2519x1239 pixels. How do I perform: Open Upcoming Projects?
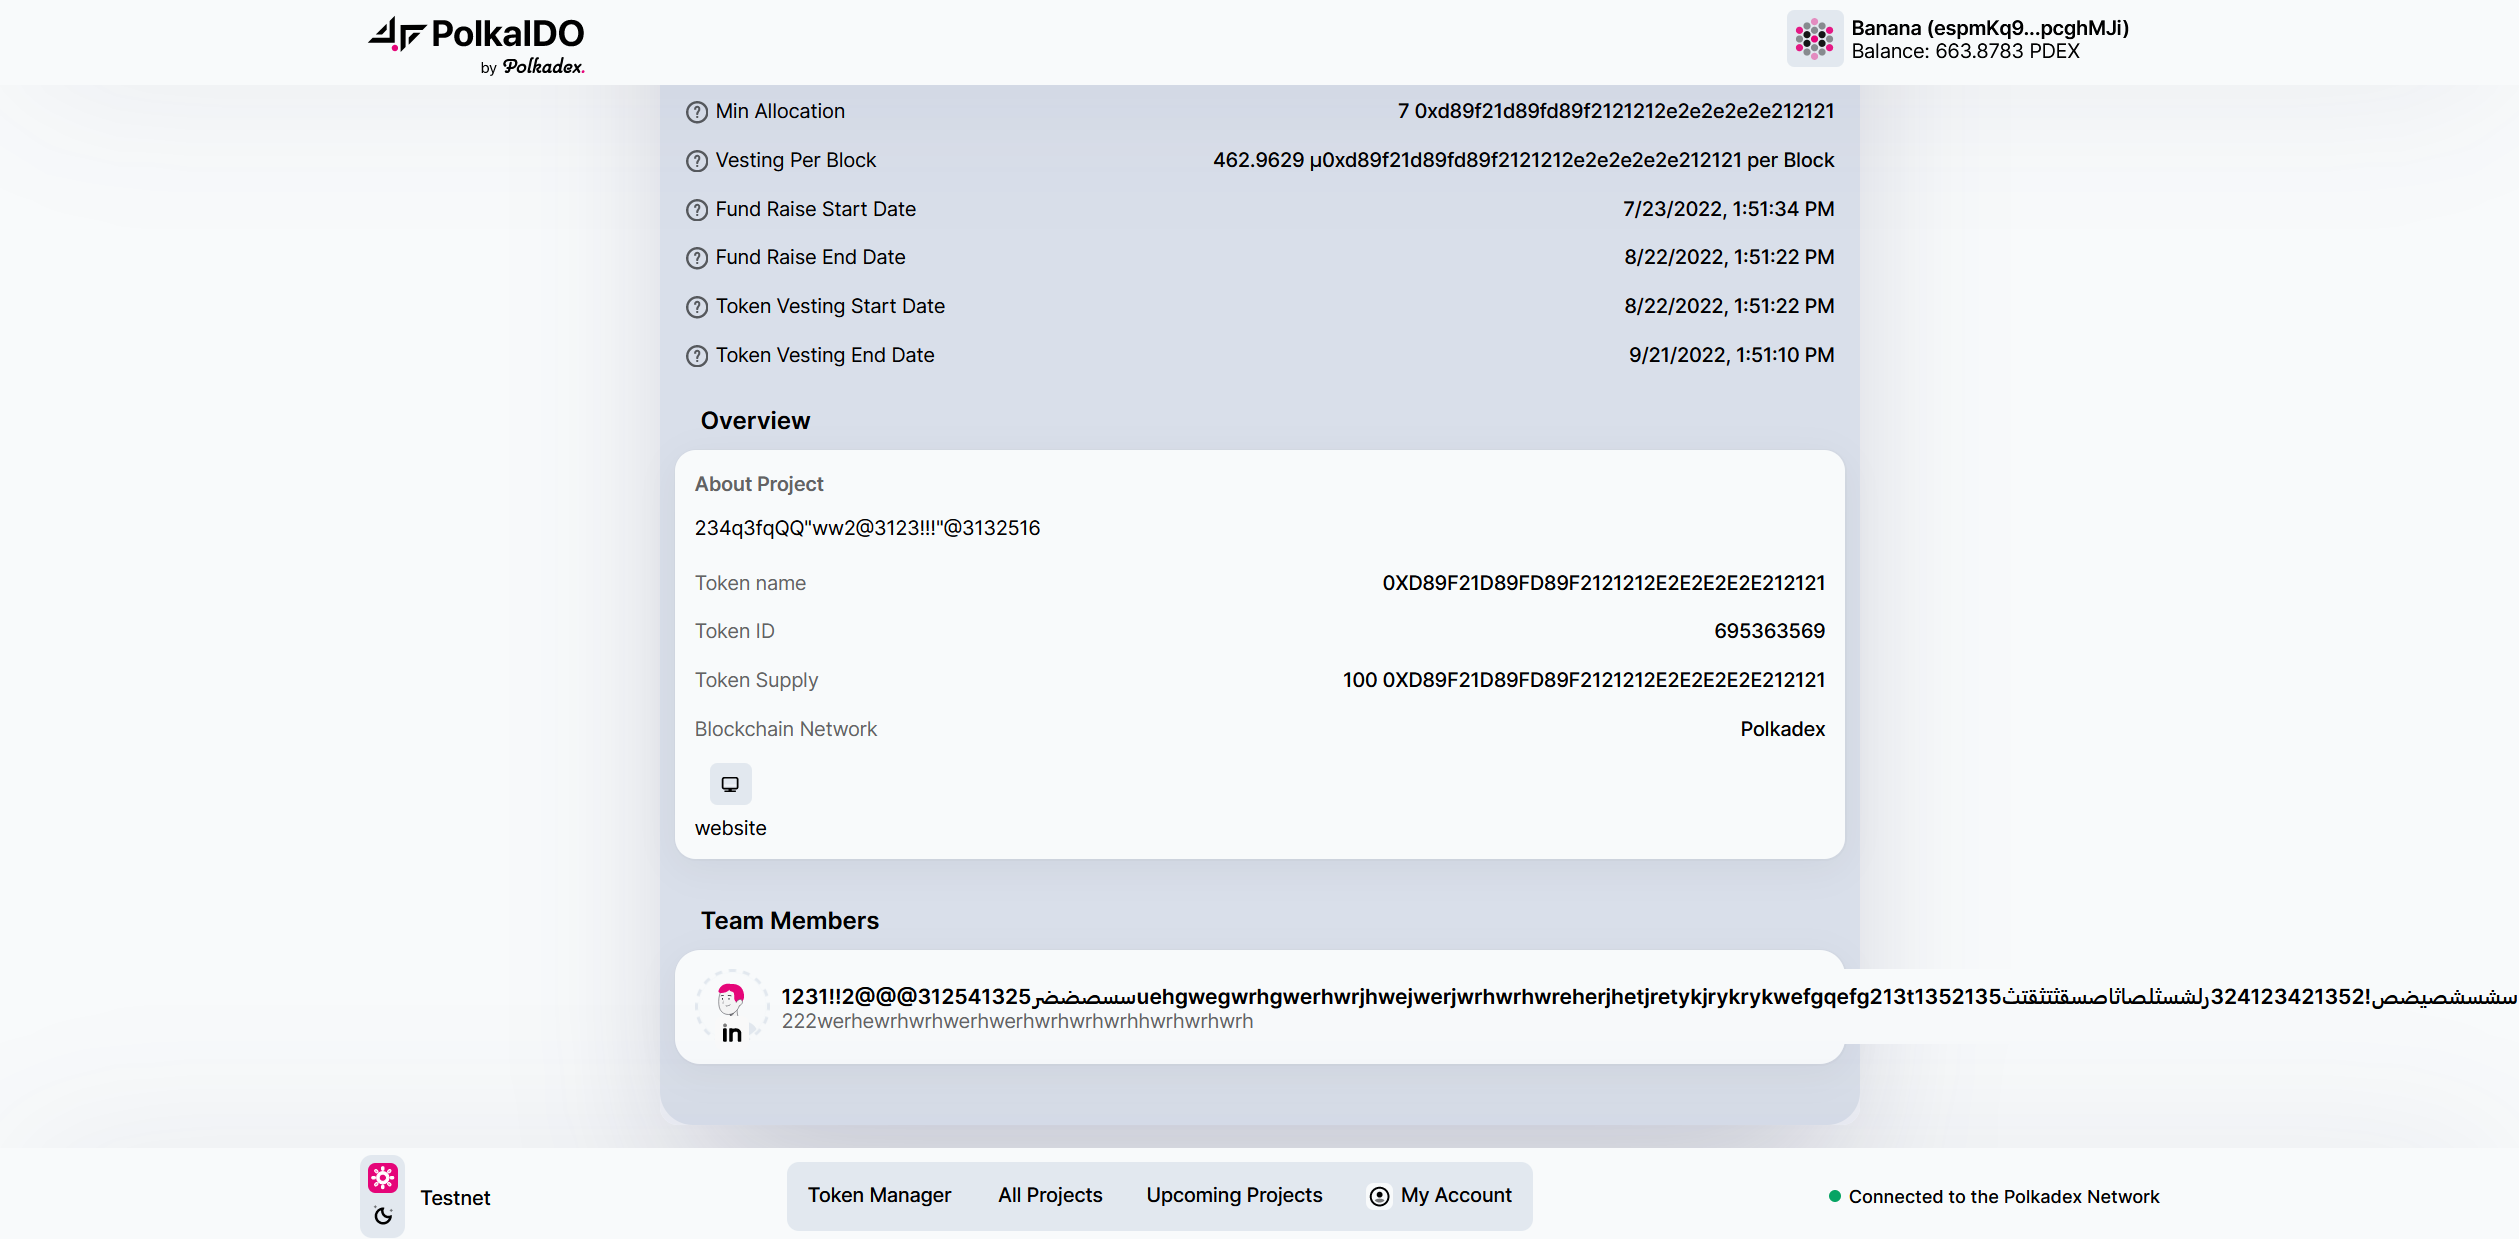click(x=1233, y=1195)
